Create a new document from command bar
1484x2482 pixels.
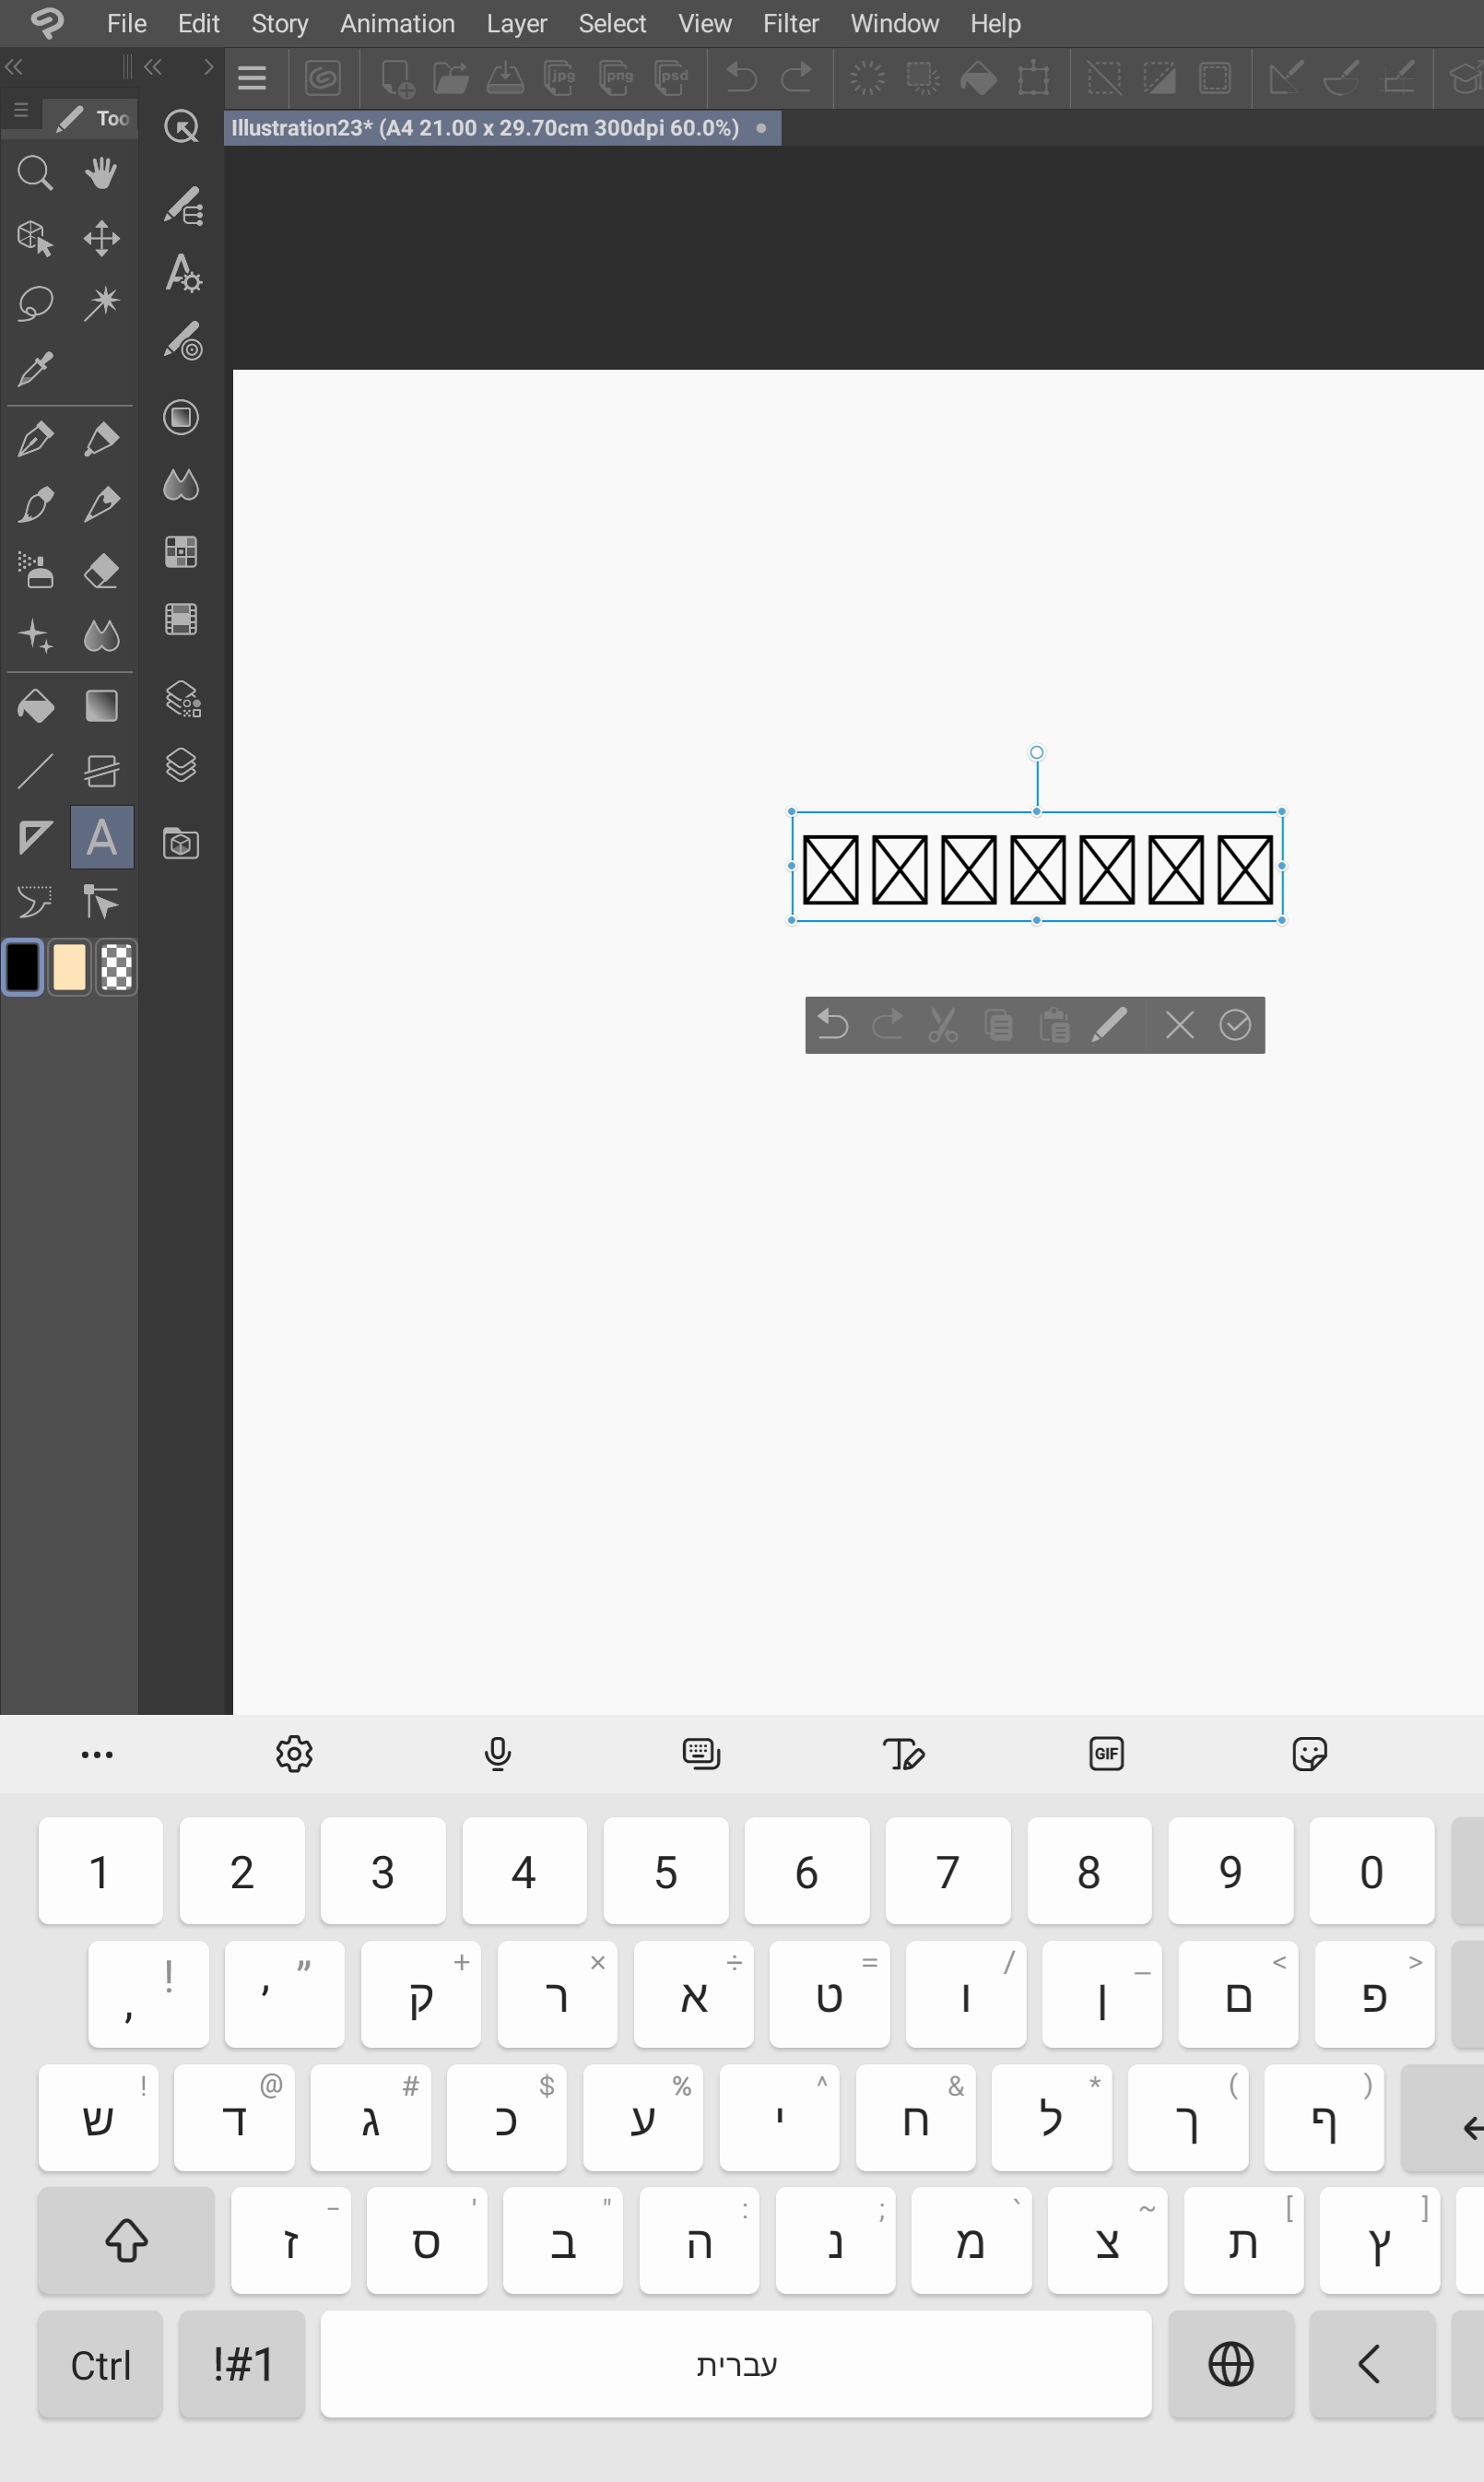pyautogui.click(x=397, y=78)
